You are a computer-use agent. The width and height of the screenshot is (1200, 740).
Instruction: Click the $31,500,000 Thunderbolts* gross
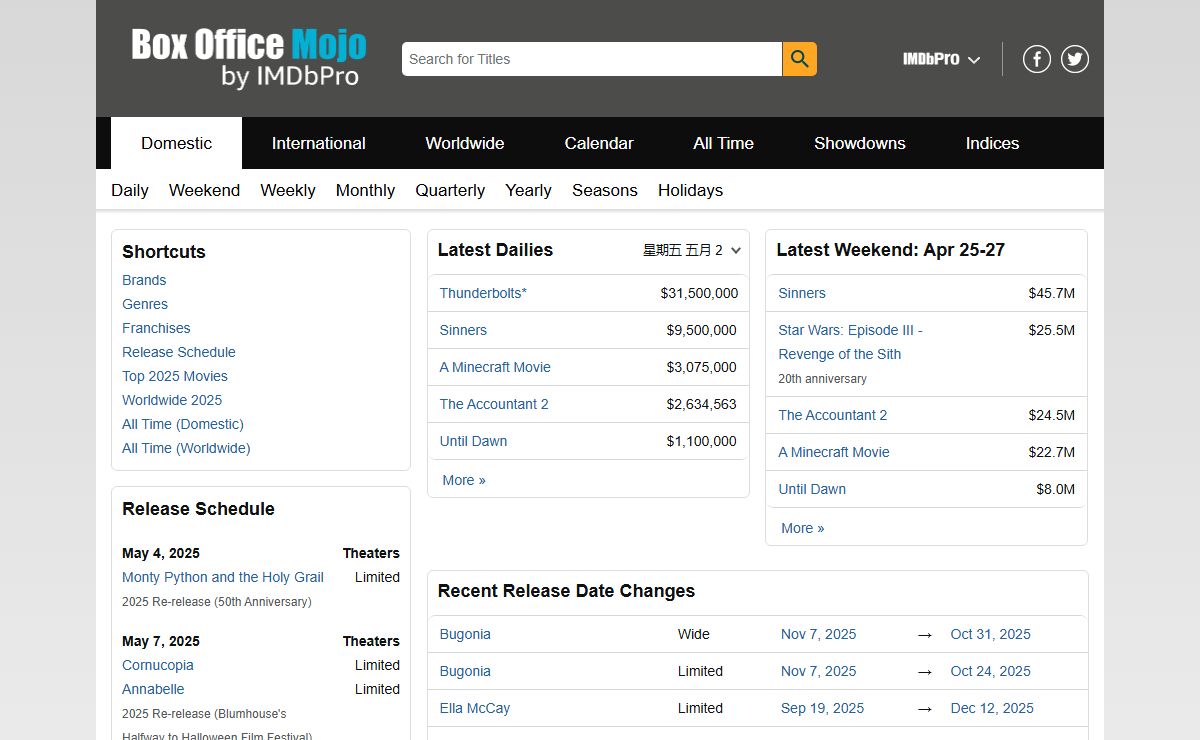coord(699,293)
